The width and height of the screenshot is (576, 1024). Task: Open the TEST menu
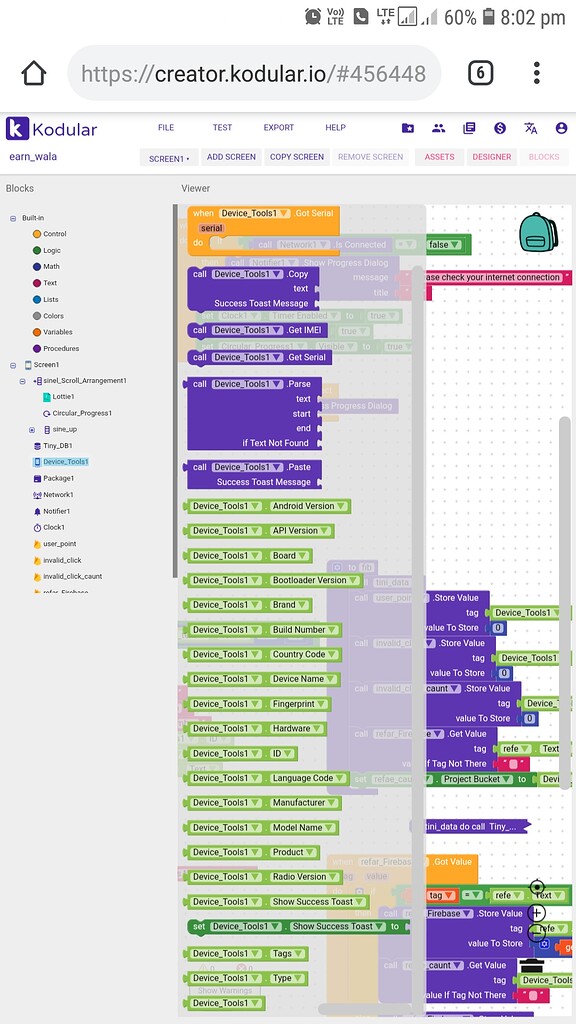pyautogui.click(x=222, y=127)
